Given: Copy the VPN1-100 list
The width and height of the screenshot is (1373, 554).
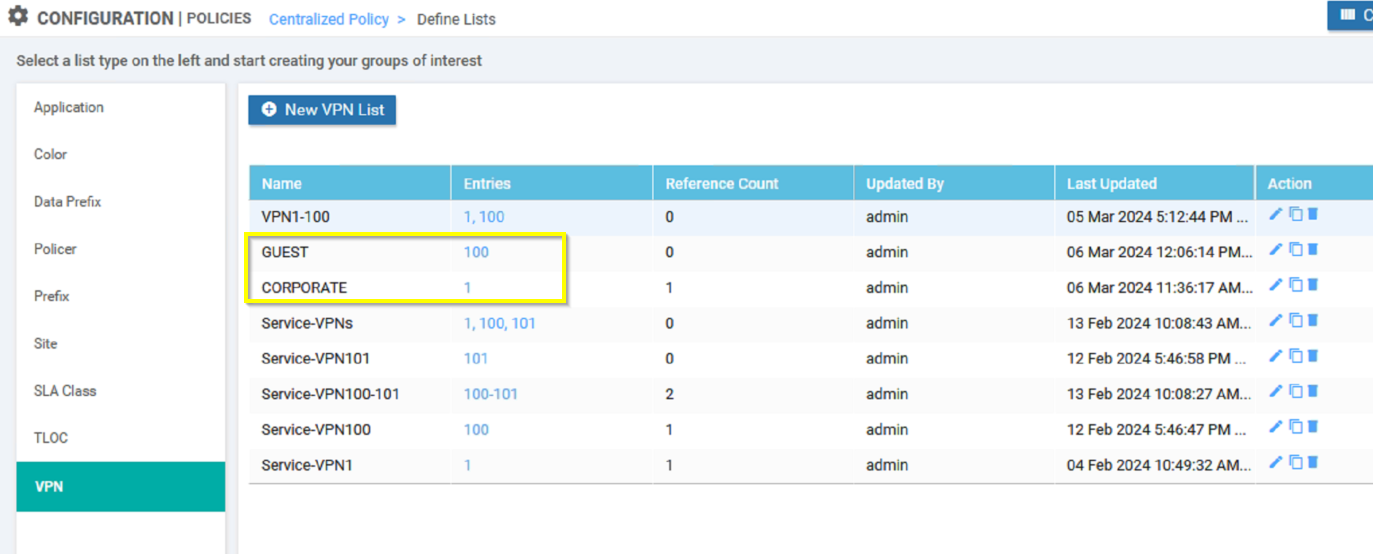Looking at the screenshot, I should point(1295,214).
